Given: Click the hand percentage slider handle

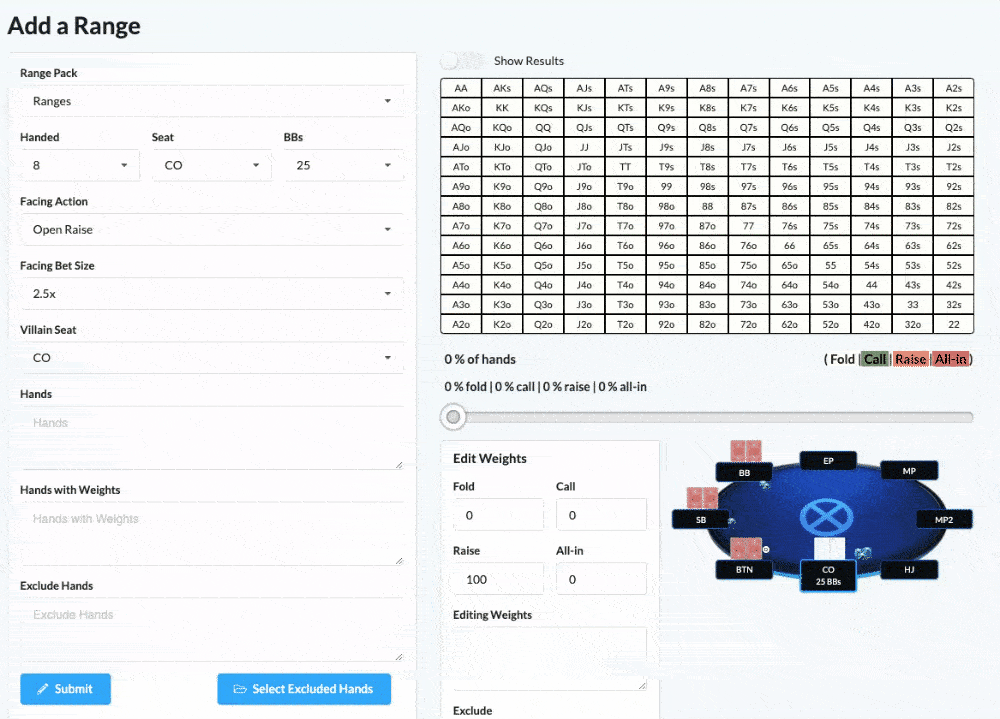Looking at the screenshot, I should [x=454, y=417].
